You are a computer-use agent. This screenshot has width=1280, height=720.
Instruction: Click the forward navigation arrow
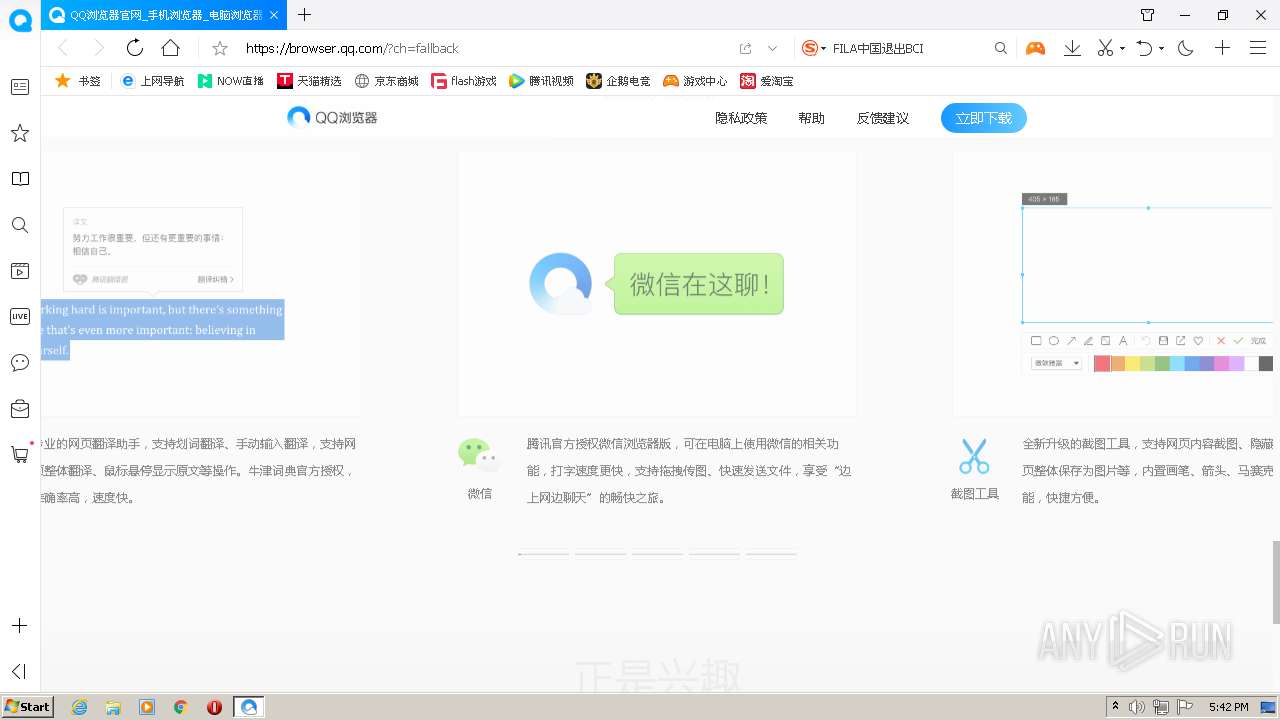tap(98, 48)
